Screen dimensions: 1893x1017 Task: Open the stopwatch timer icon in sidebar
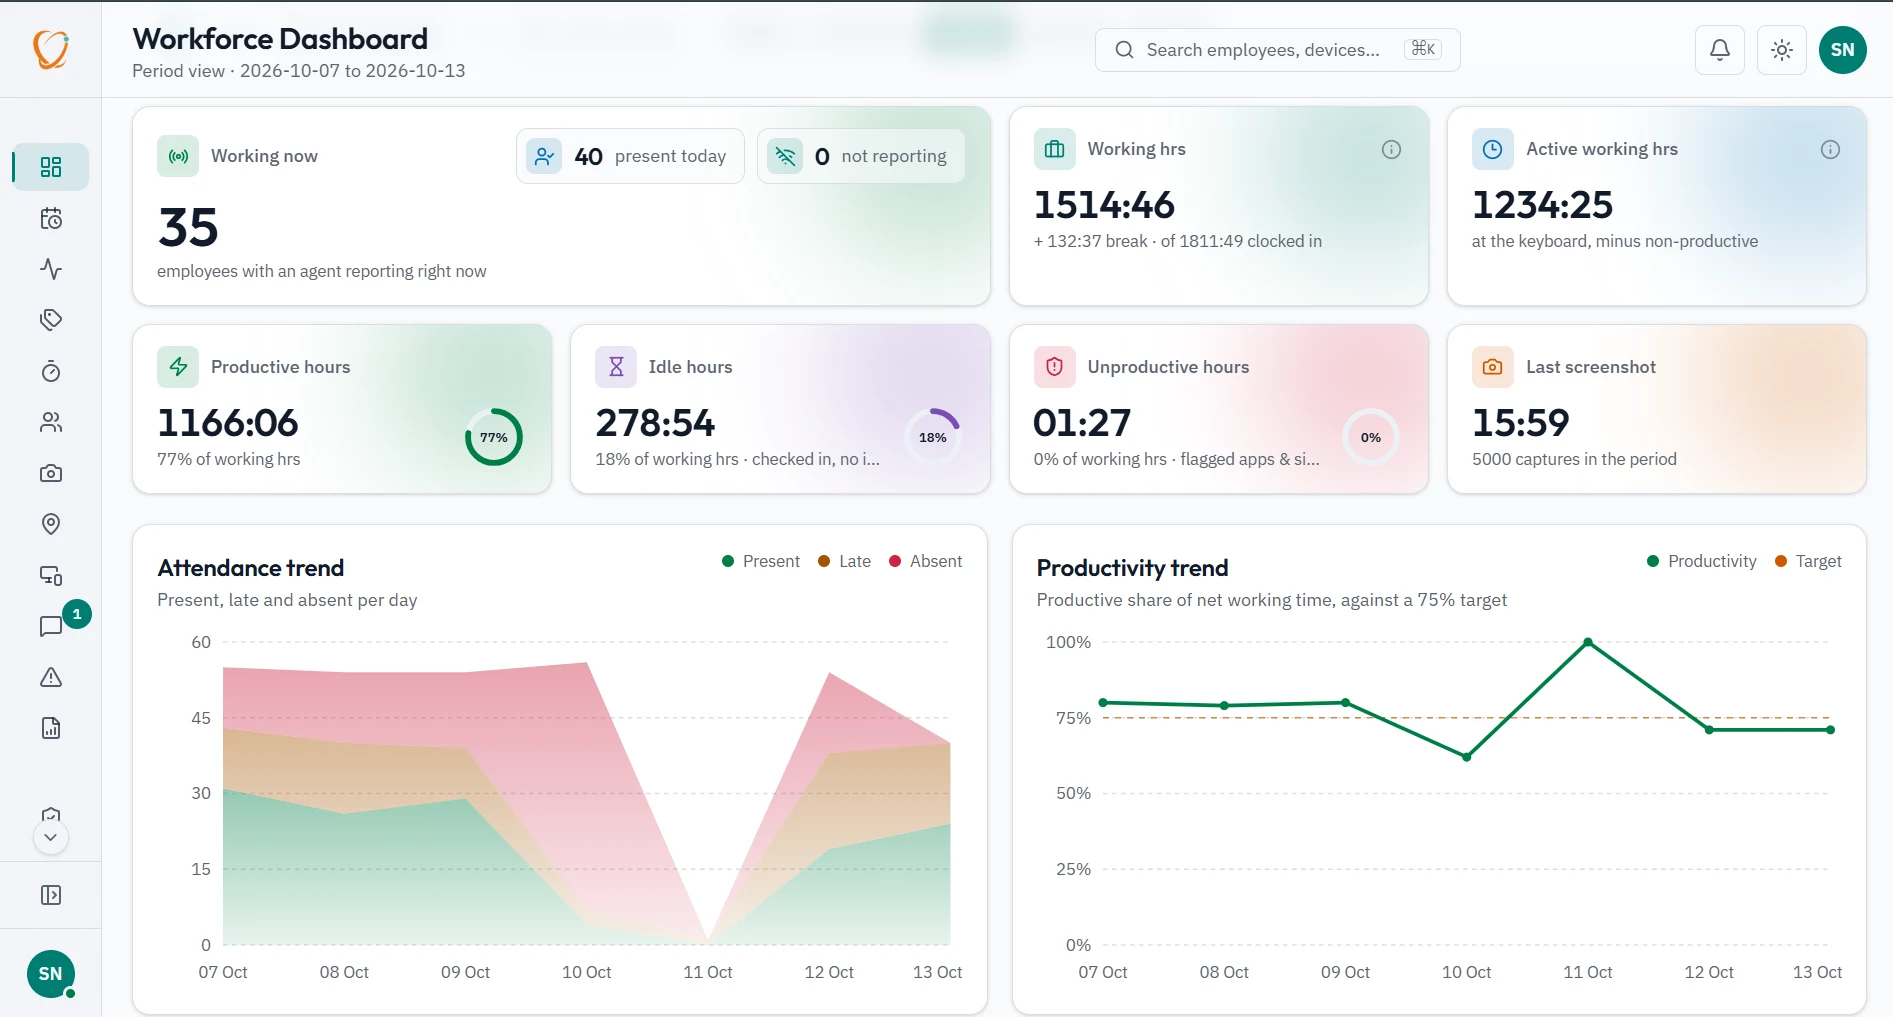[51, 372]
